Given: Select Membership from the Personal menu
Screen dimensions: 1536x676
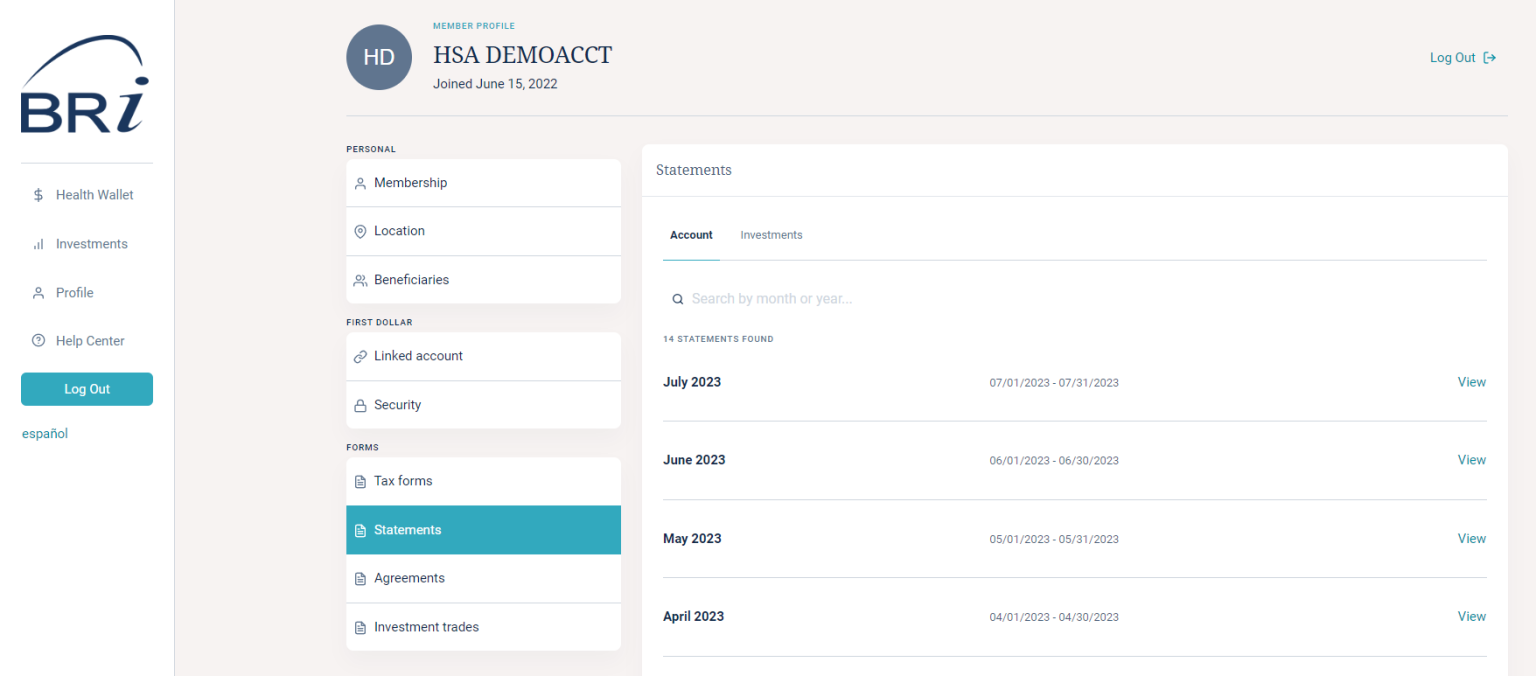Looking at the screenshot, I should click(x=410, y=182).
